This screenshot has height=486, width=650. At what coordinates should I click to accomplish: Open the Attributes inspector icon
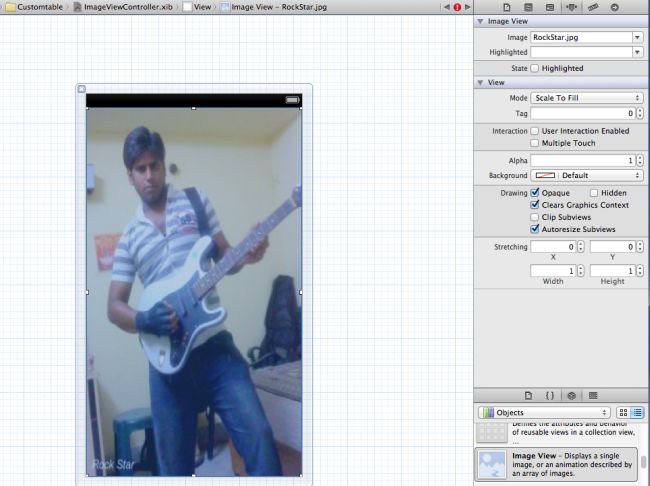click(571, 7)
